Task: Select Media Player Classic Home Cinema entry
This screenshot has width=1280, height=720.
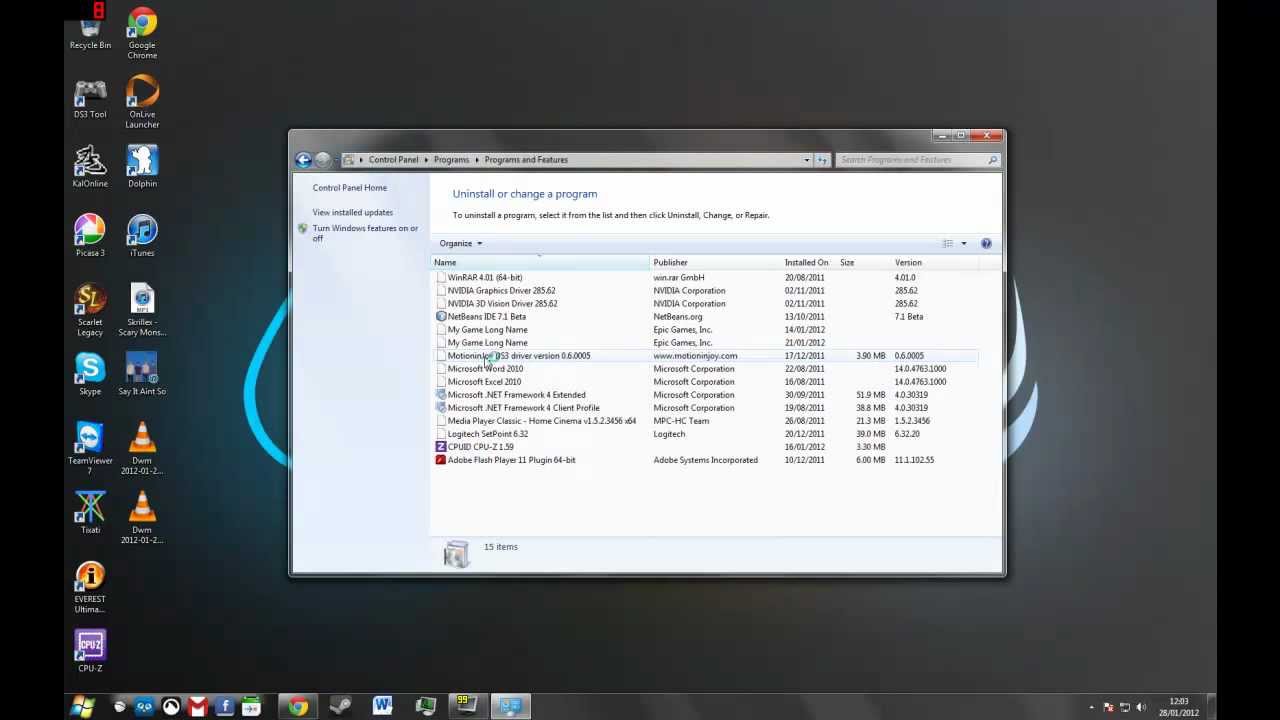Action: point(706,420)
